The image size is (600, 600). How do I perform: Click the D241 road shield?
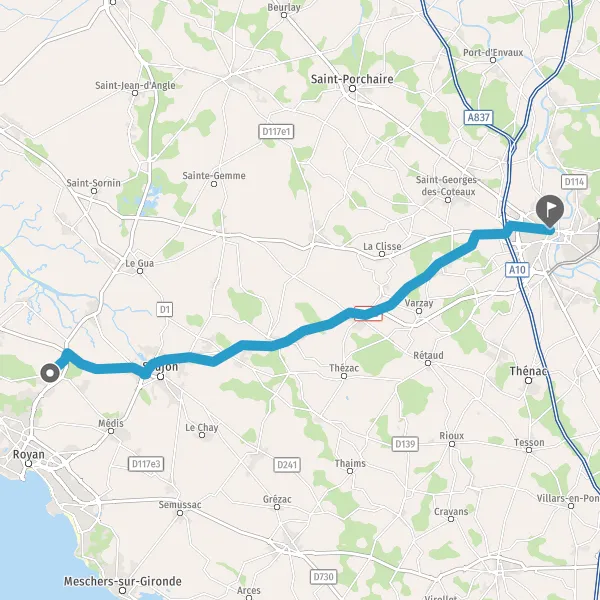point(287,465)
